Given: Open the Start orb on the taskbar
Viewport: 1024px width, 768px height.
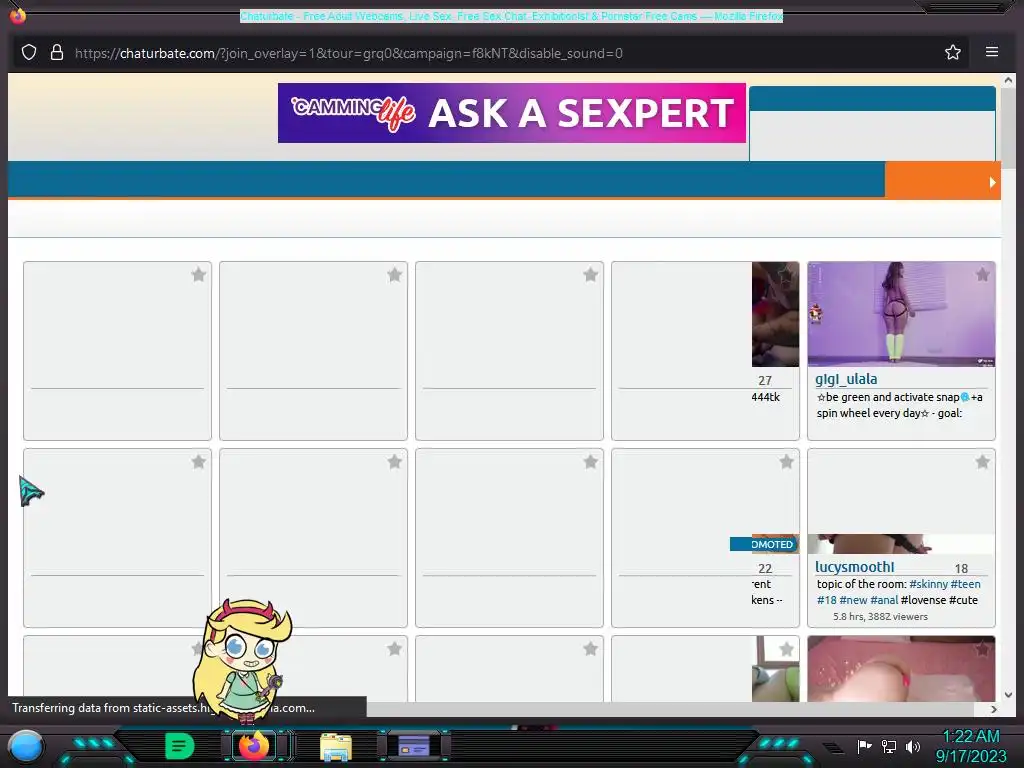Looking at the screenshot, I should pyautogui.click(x=25, y=746).
